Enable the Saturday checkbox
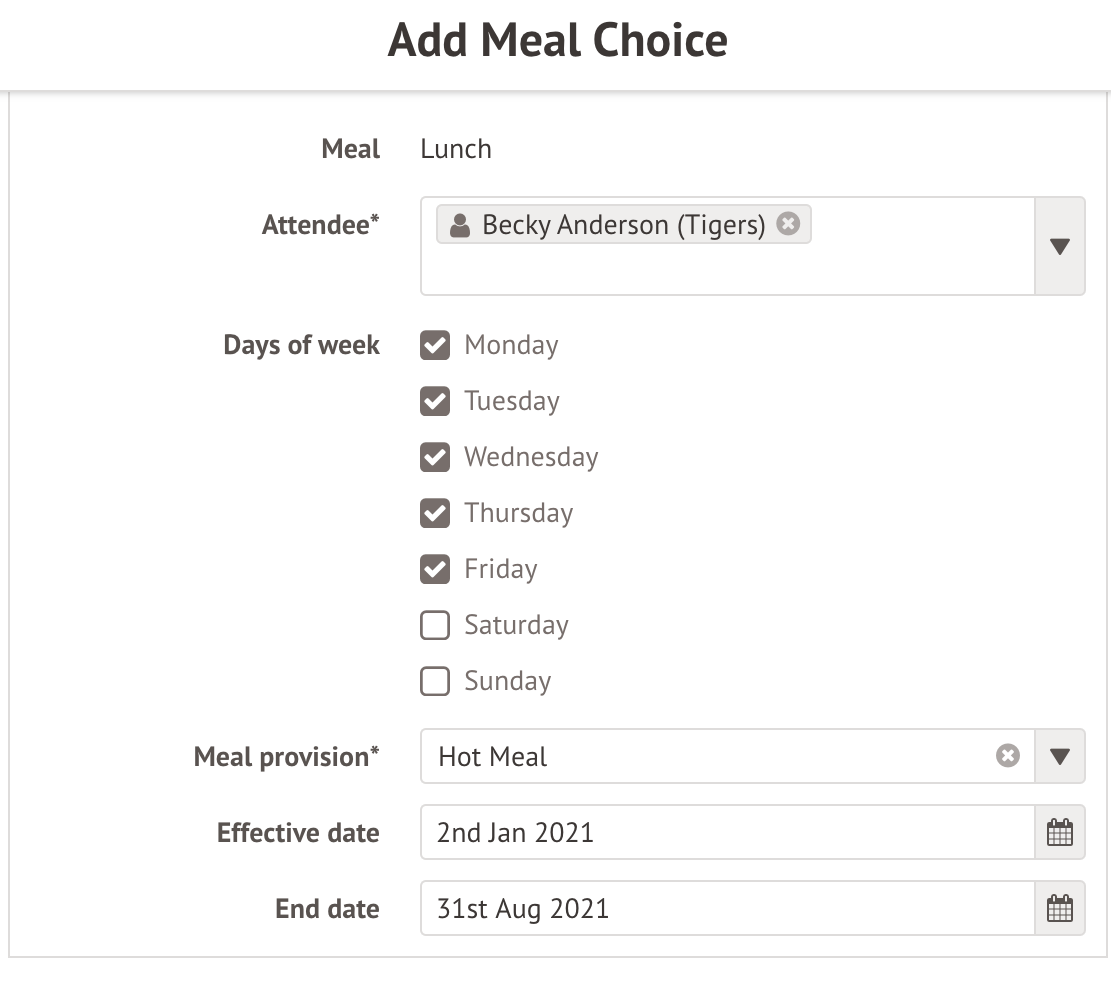The width and height of the screenshot is (1111, 1000). pos(435,626)
